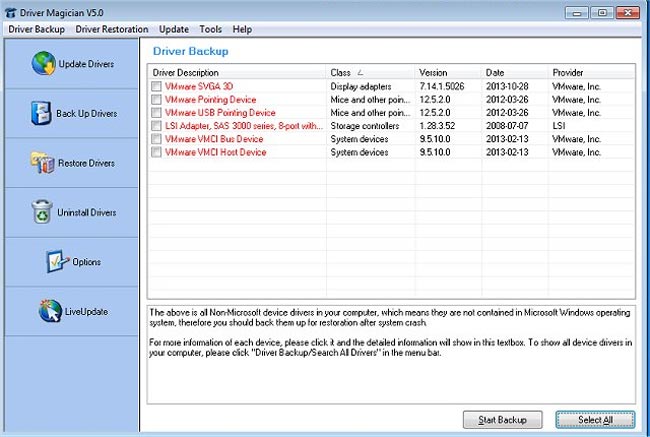Open the Driver Backup menu
The image size is (650, 437).
(x=38, y=30)
